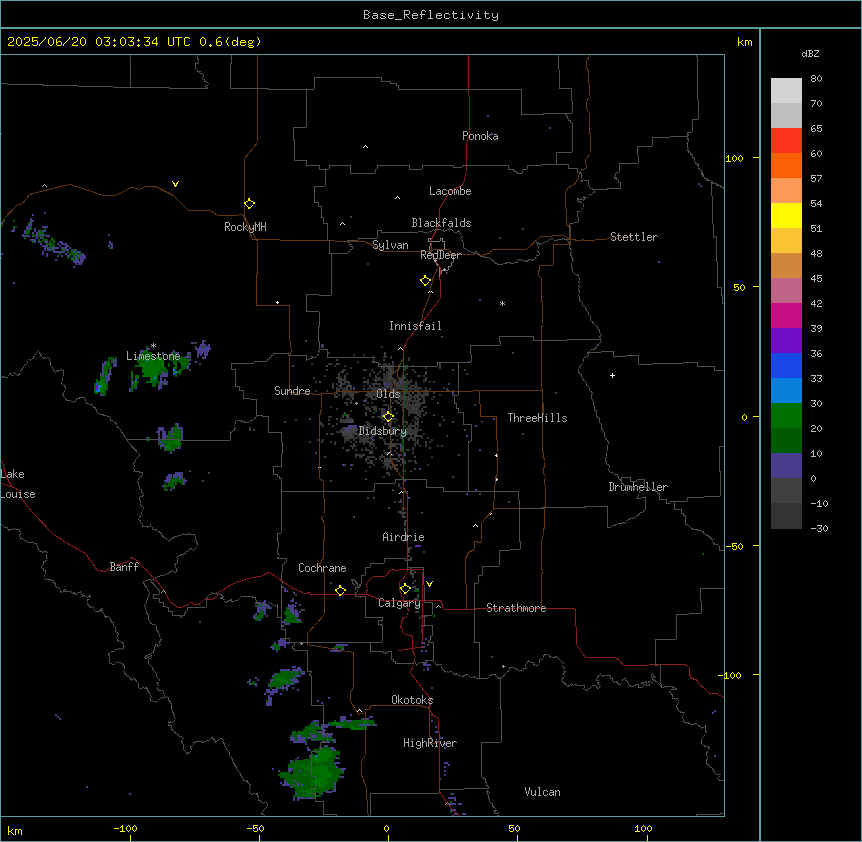Click the white plus marker north of Drumheller

612,375
